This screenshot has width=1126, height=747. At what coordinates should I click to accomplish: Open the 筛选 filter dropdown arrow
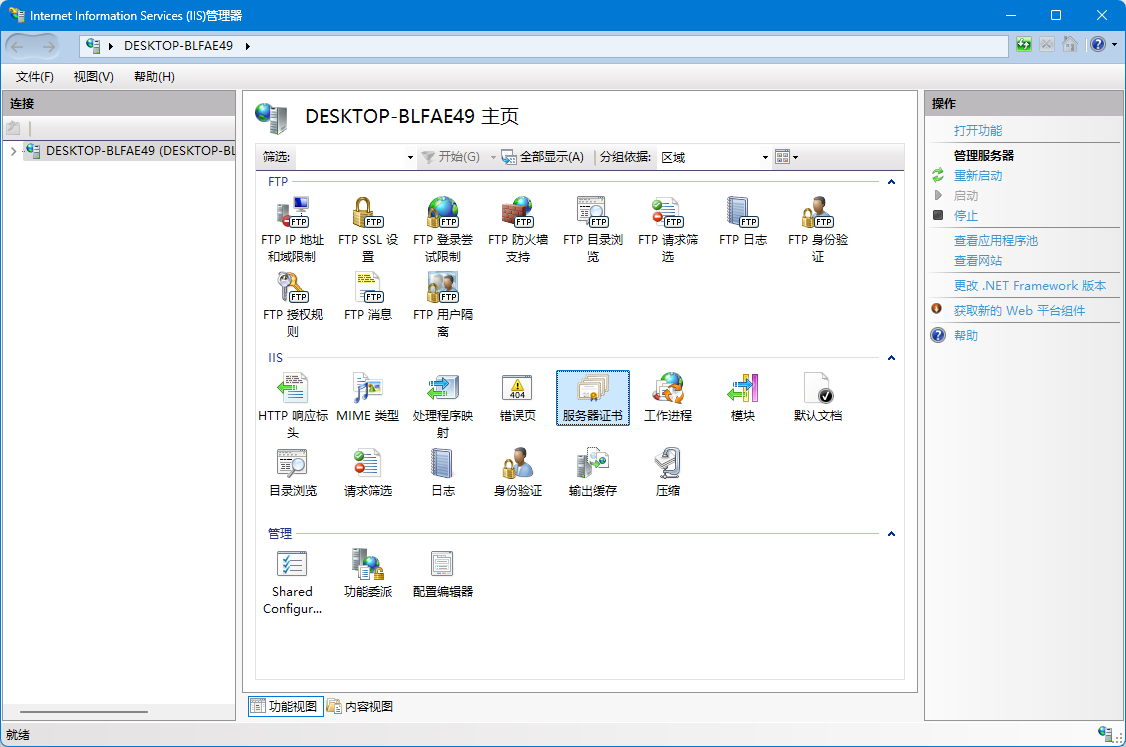pos(410,157)
